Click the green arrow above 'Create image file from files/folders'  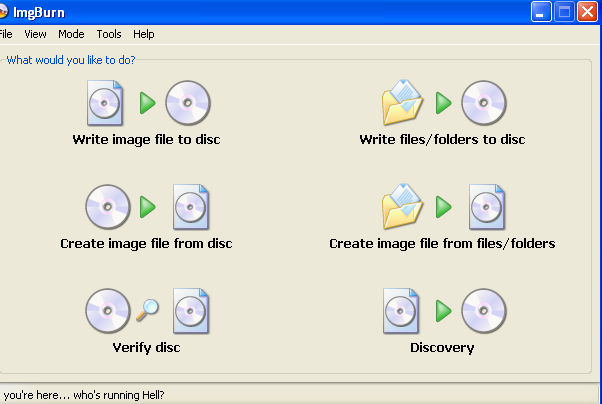click(x=443, y=207)
